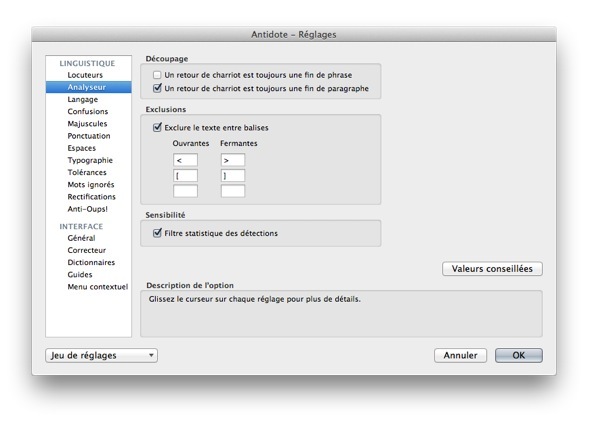The image size is (609, 426).
Task: Click the empty third Fermantes field
Action: [x=233, y=191]
